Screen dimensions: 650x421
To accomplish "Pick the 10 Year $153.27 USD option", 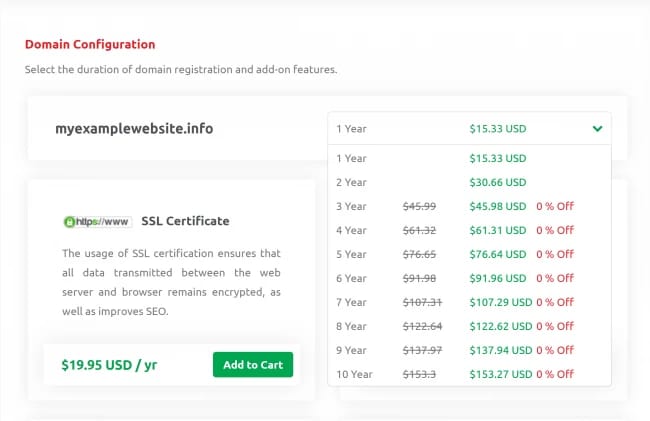I will (x=469, y=374).
